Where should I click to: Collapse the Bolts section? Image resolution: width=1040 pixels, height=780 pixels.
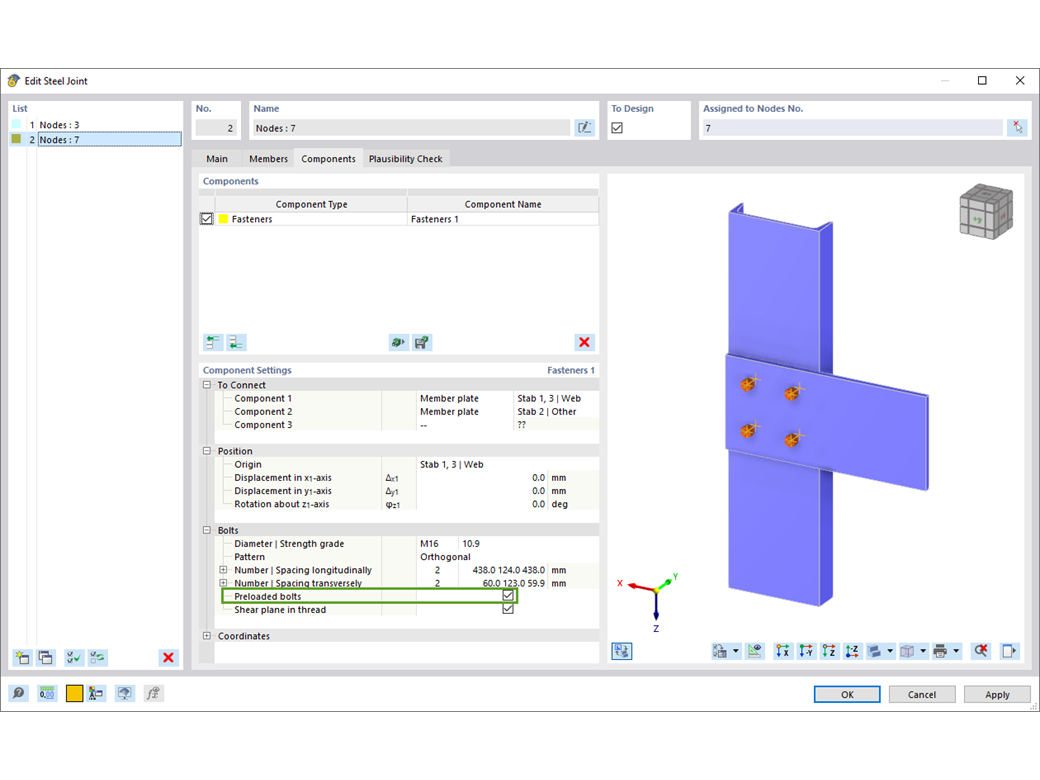pos(207,530)
